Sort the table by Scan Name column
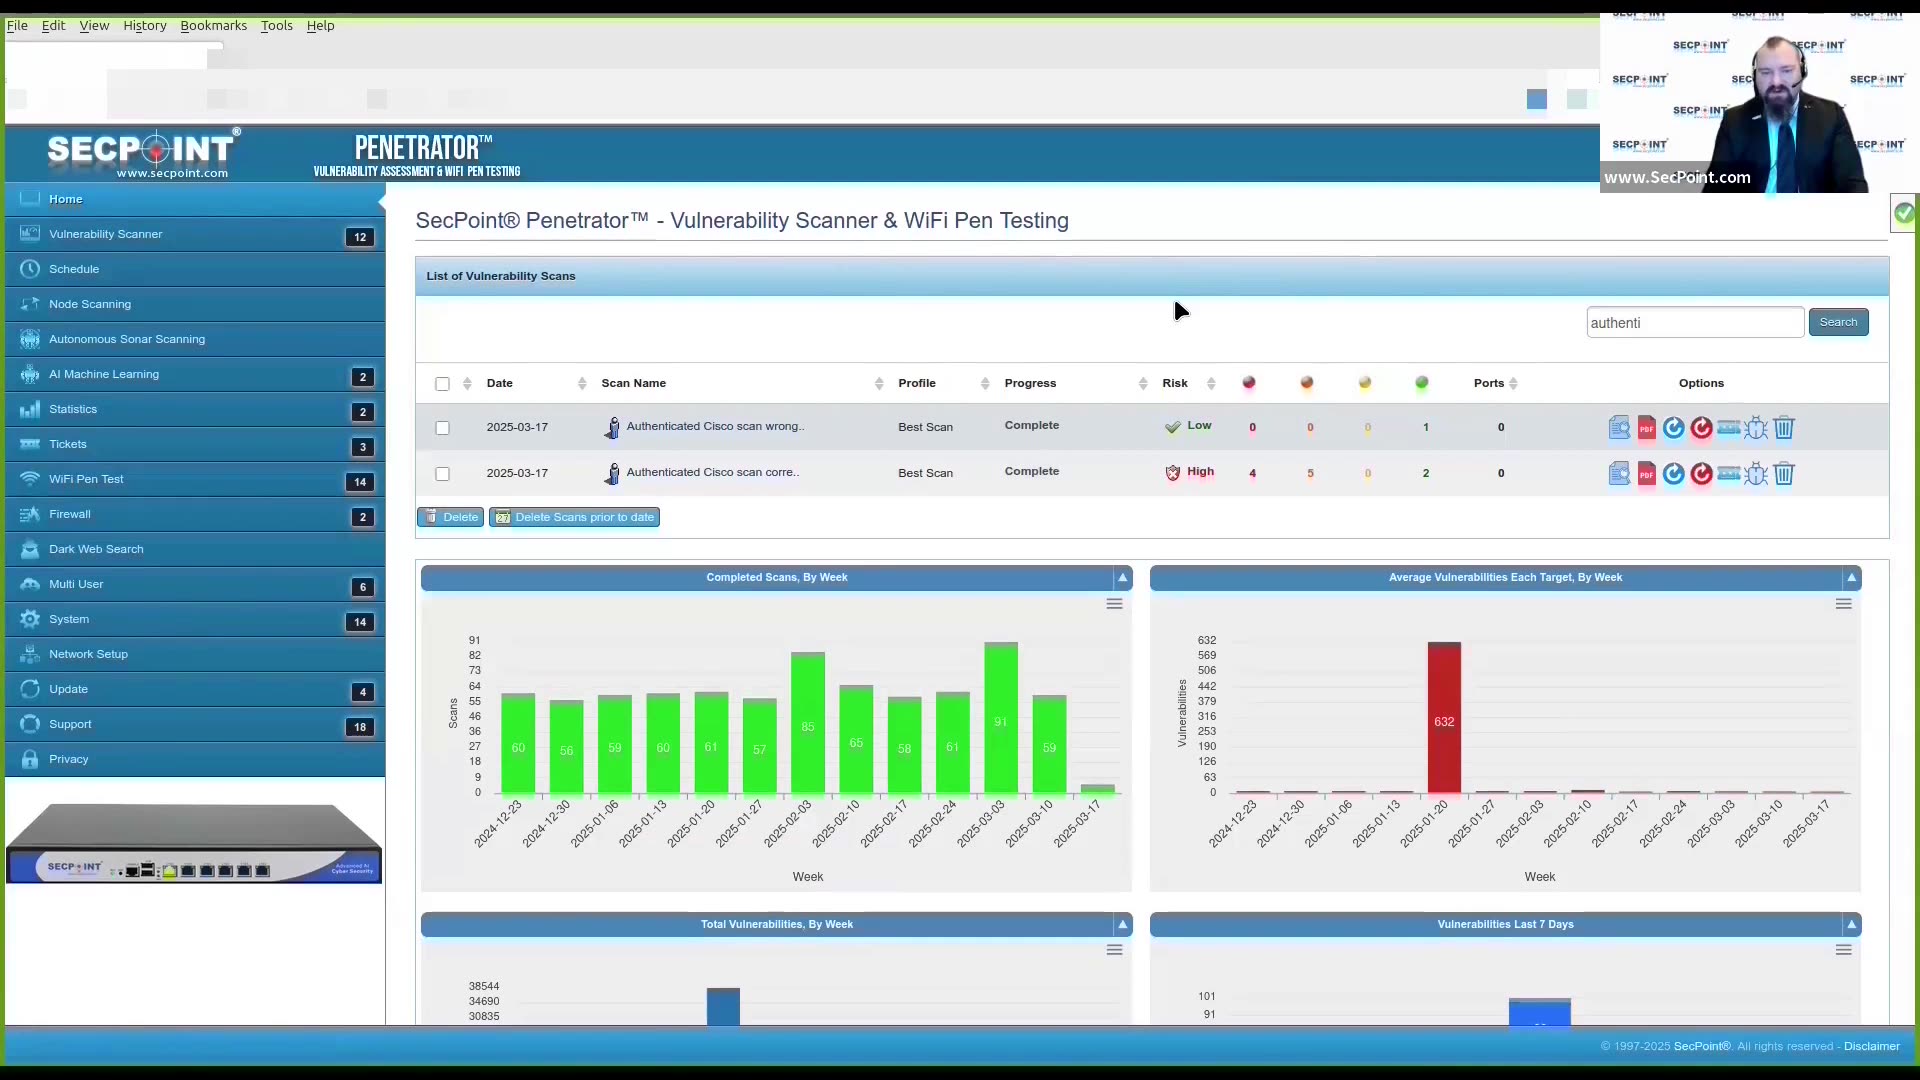This screenshot has width=1920, height=1080. tap(635, 383)
